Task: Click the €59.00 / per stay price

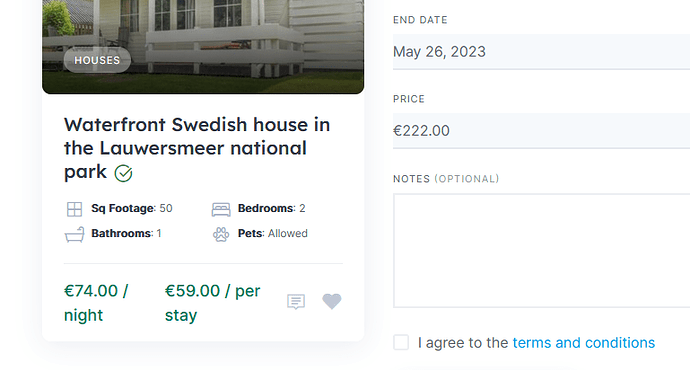Action: tap(213, 303)
